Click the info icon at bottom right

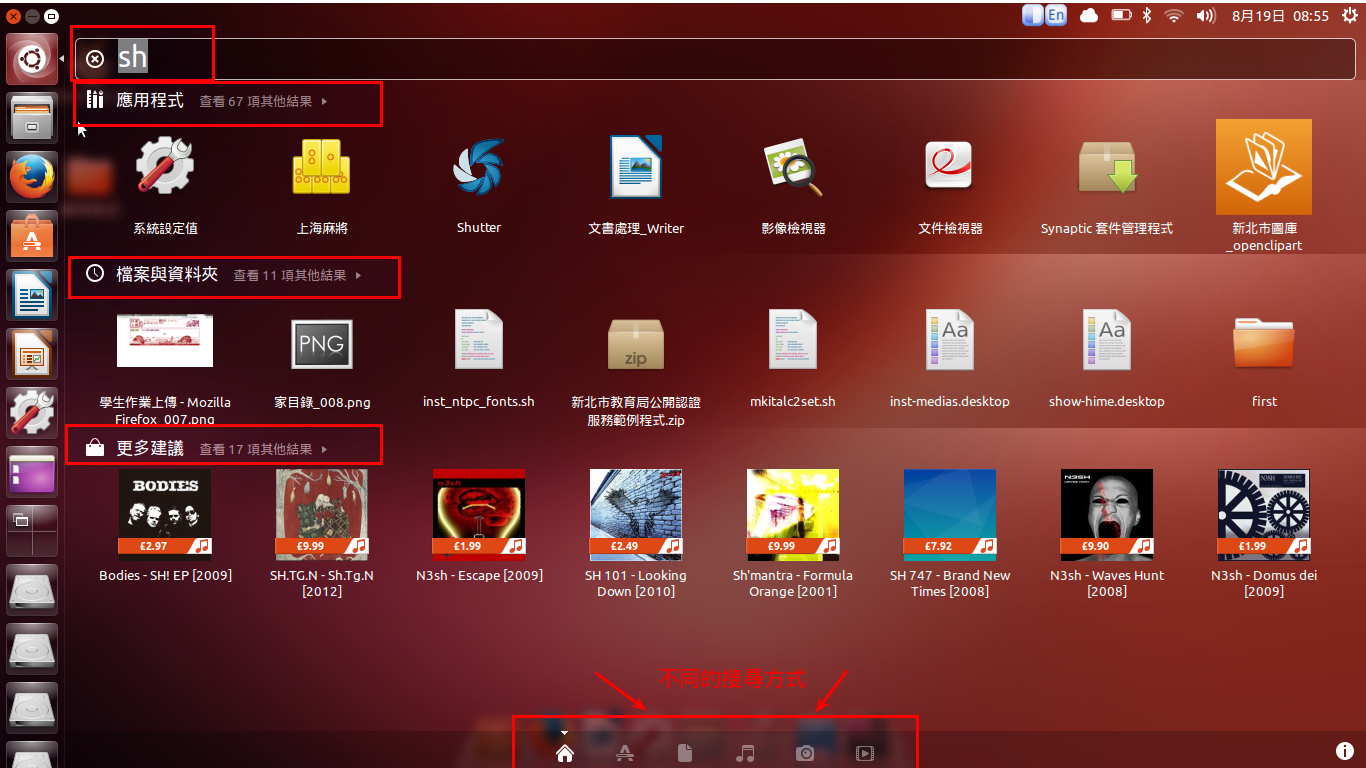[1345, 751]
